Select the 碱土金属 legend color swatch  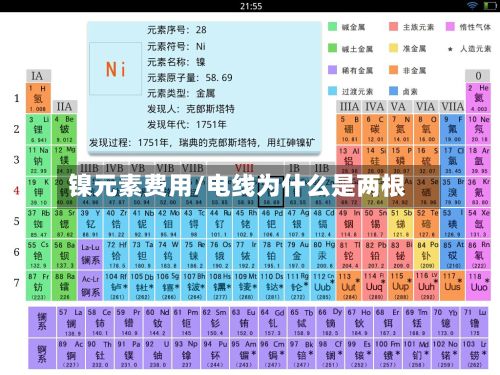click(332, 48)
